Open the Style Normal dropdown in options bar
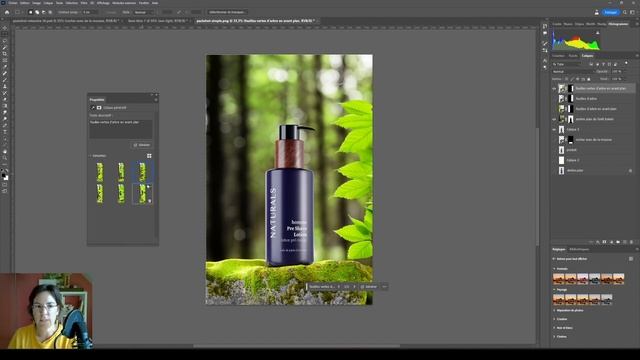The height and width of the screenshot is (360, 640). (x=144, y=12)
